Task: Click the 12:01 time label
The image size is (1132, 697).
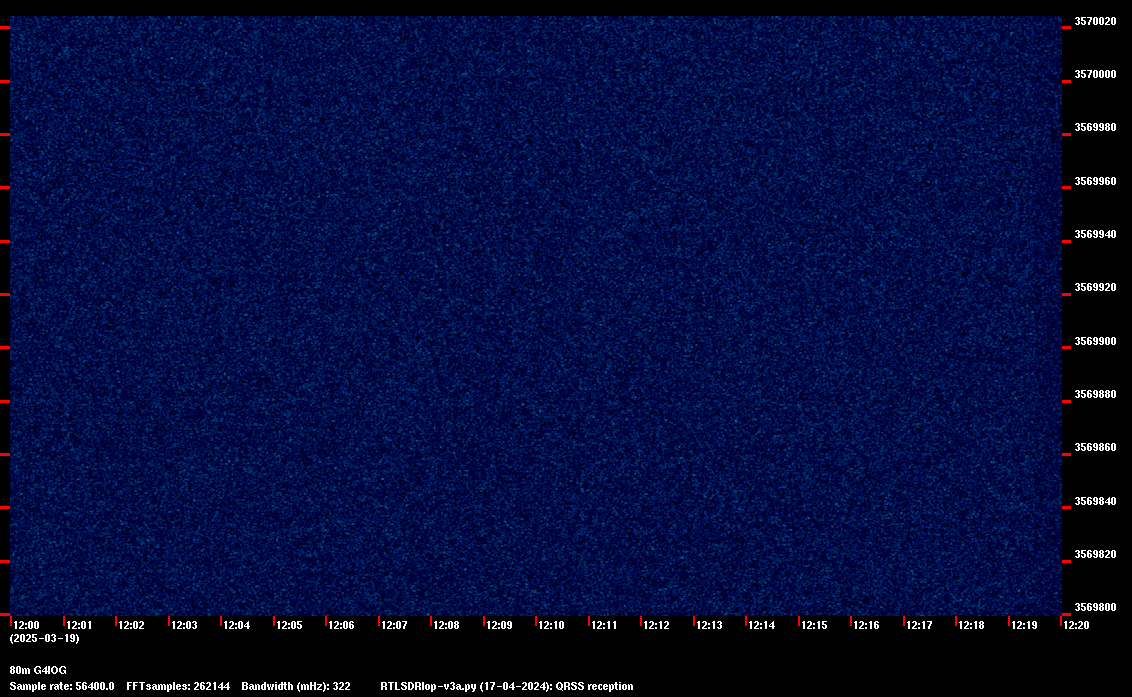Action: click(79, 625)
